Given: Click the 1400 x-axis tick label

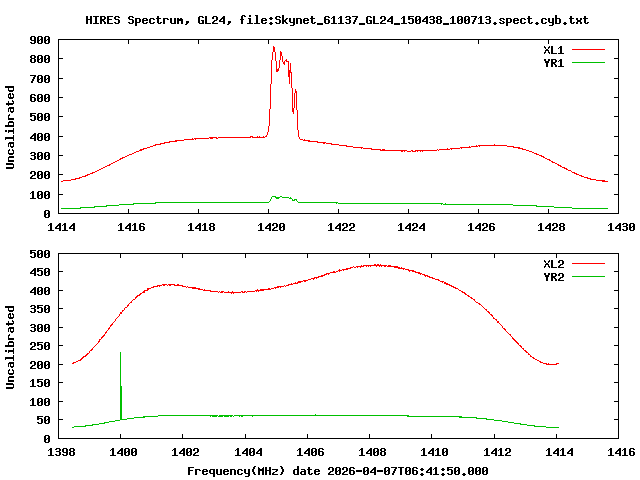Looking at the screenshot, I should click(x=123, y=452).
